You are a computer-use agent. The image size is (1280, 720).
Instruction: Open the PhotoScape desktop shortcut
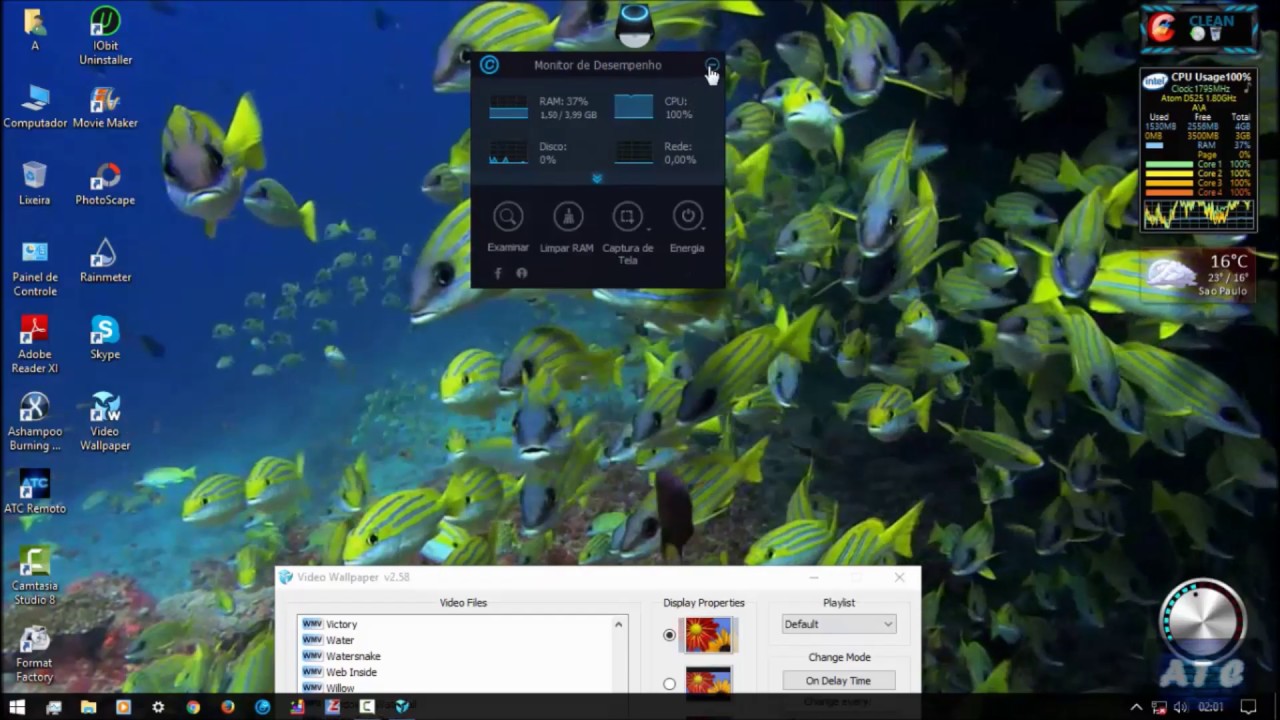pos(105,184)
